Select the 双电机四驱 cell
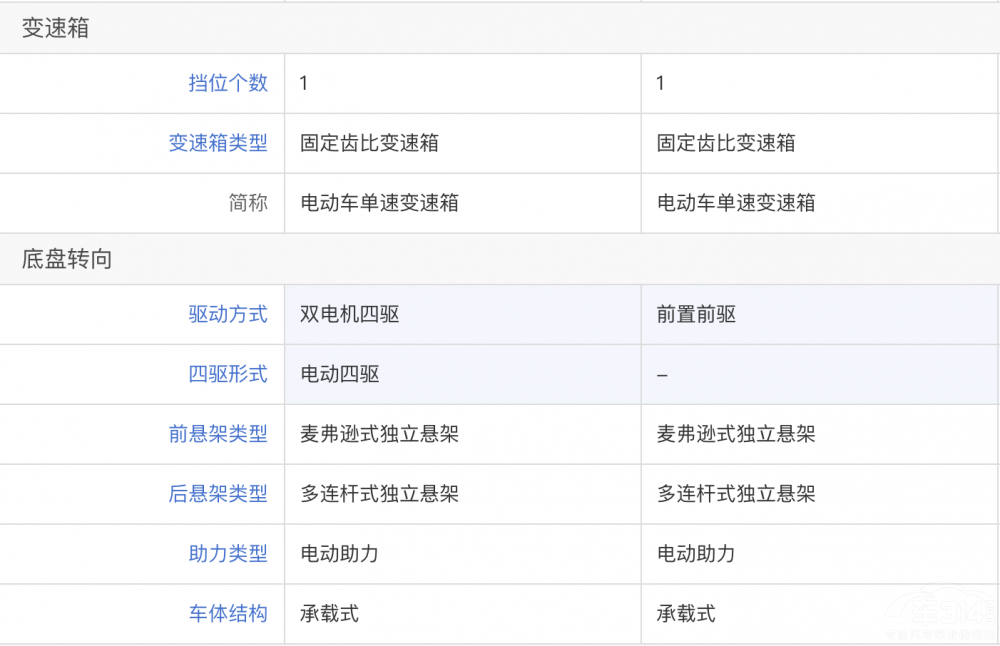1000x646 pixels. tap(350, 314)
